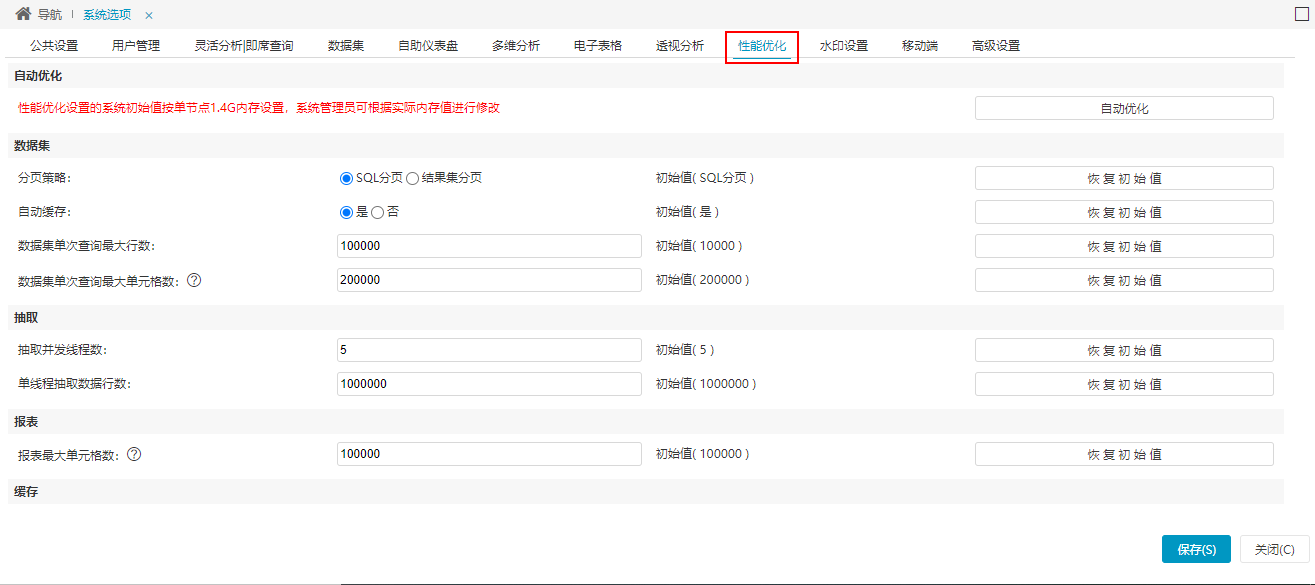
Task: Restore initial value for 数据集单次查询最大单元格数
Action: pos(1124,280)
